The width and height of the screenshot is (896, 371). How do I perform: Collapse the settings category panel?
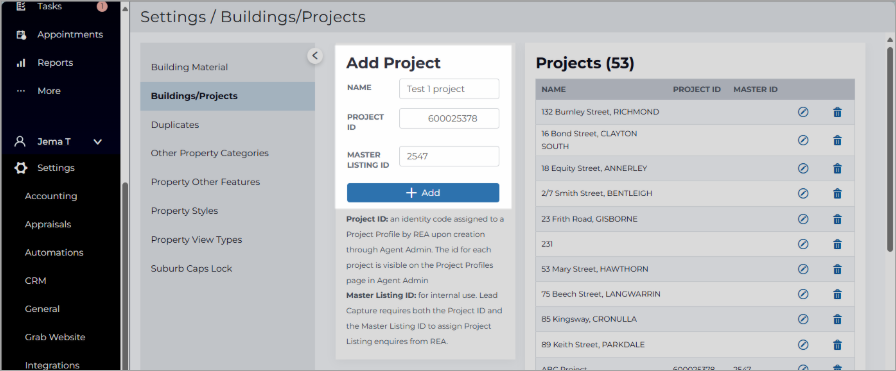(x=315, y=55)
